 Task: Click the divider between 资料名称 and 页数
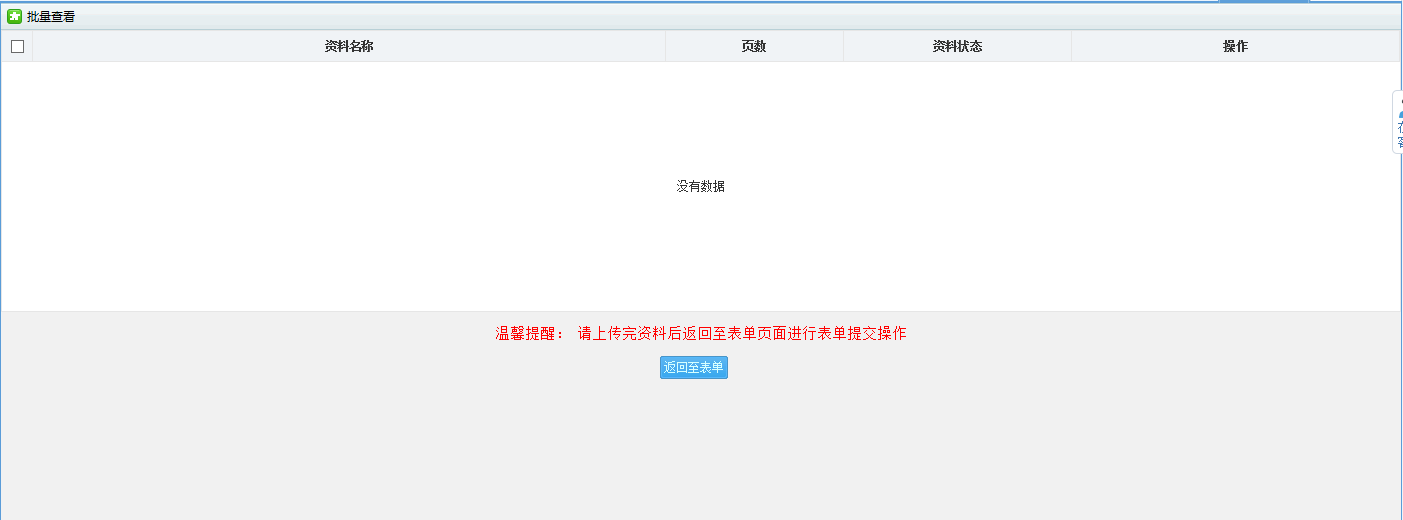(x=665, y=46)
